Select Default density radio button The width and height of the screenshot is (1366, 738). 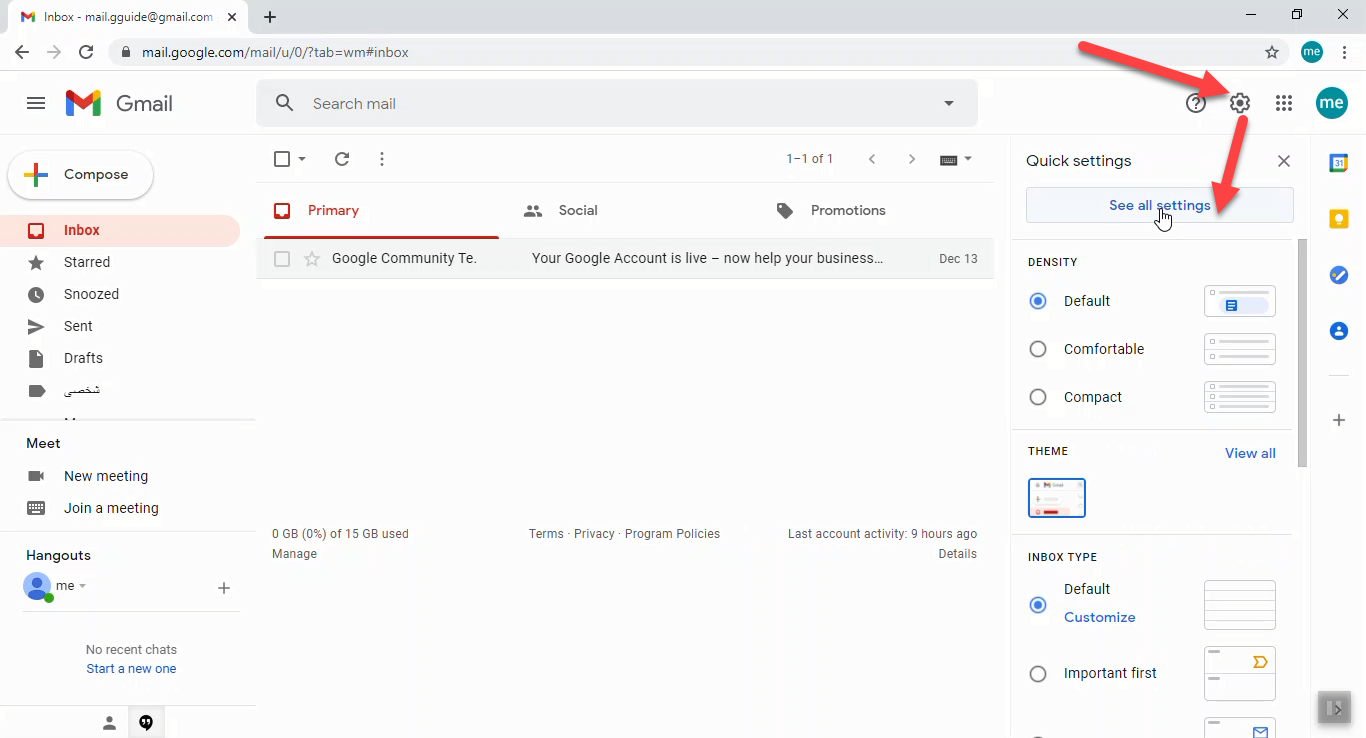(1038, 301)
